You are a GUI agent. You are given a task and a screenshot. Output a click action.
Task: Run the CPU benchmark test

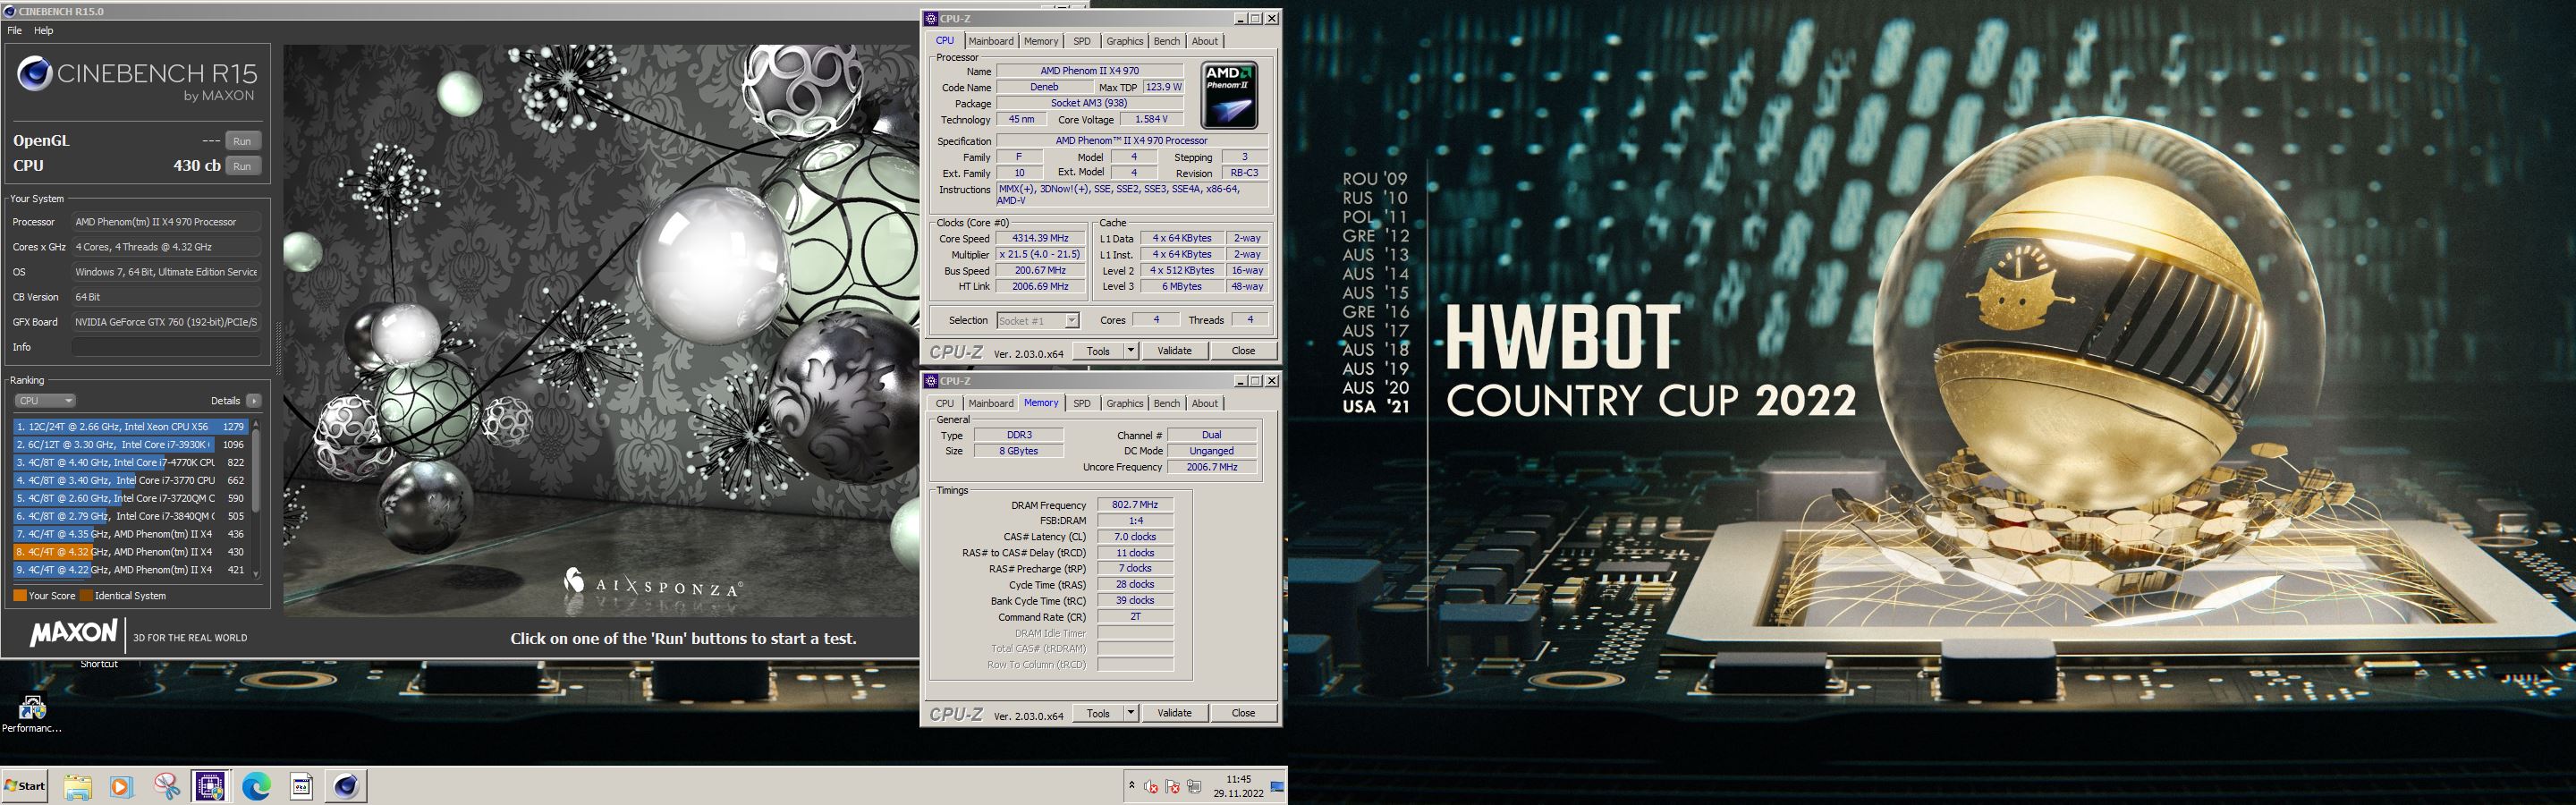[x=243, y=166]
